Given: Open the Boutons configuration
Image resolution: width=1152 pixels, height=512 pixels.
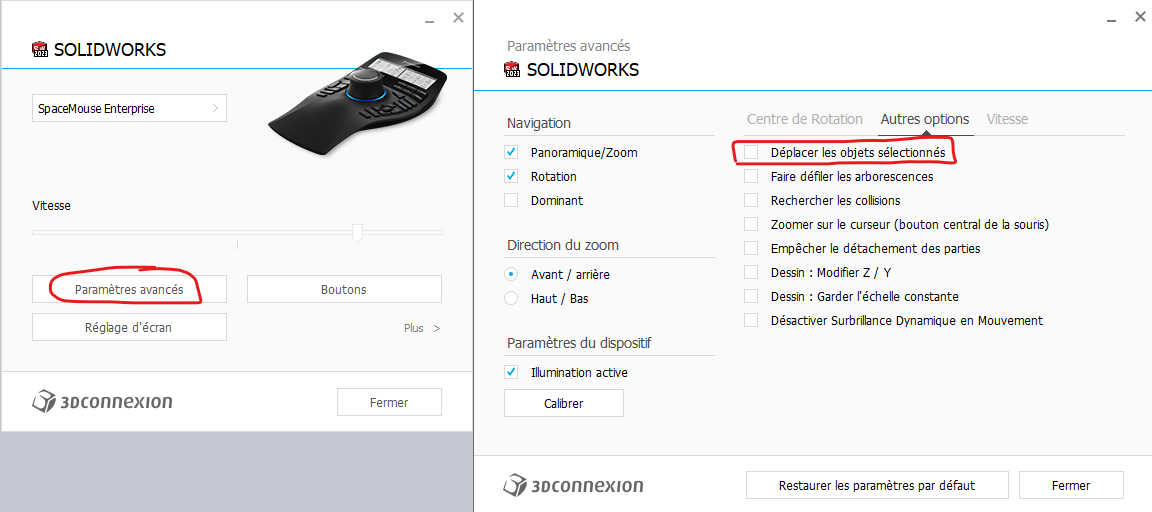Looking at the screenshot, I should click(x=344, y=289).
